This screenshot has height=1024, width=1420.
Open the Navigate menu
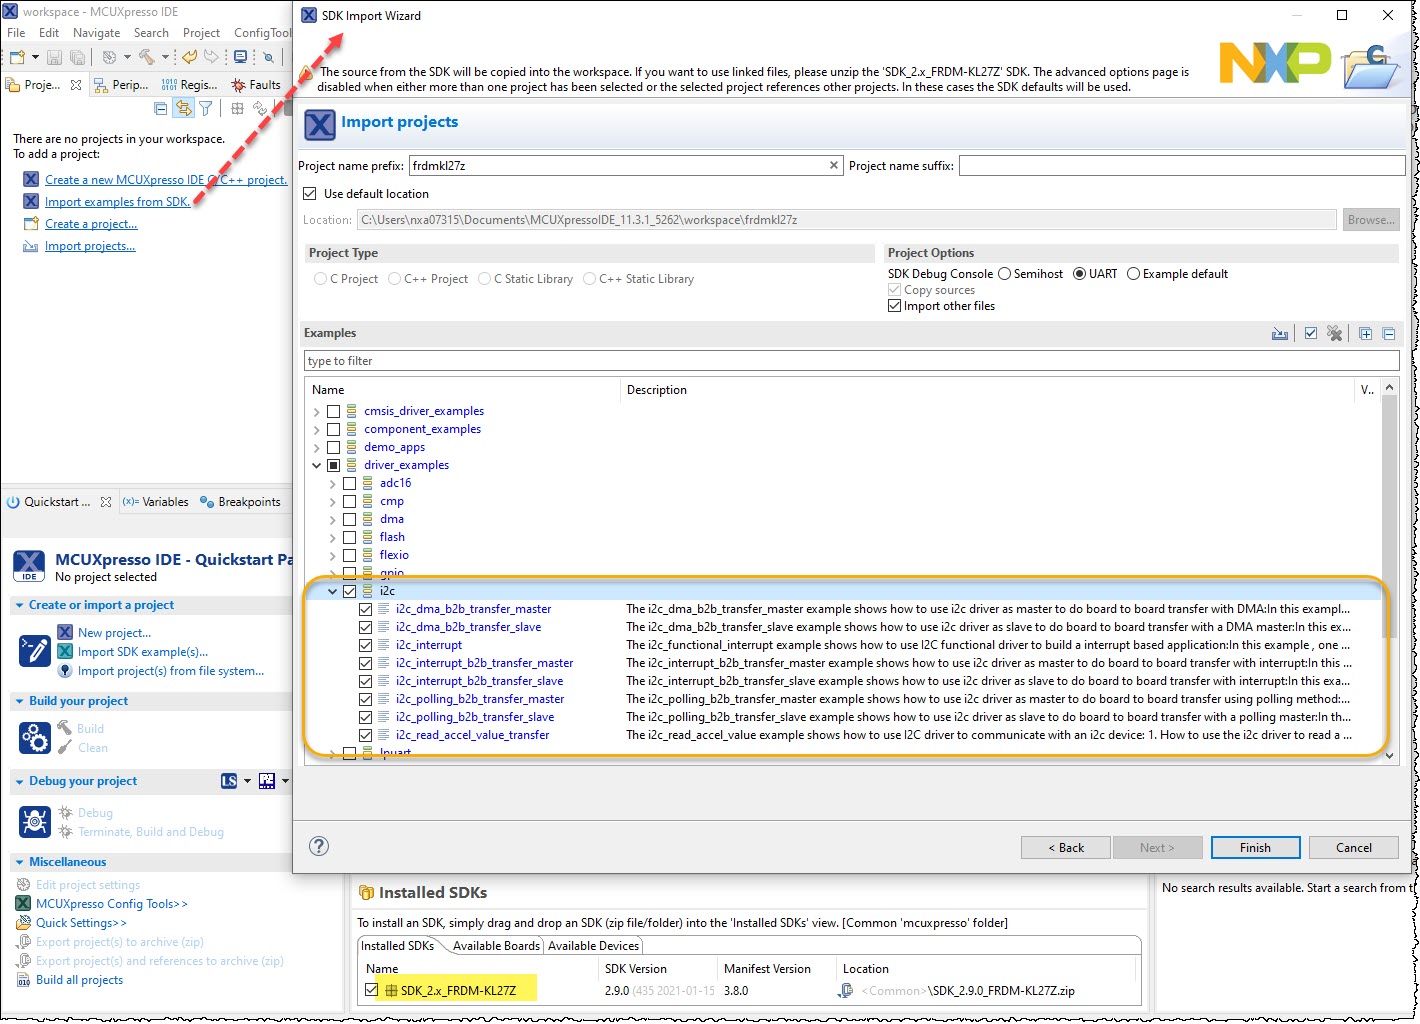[x=96, y=32]
